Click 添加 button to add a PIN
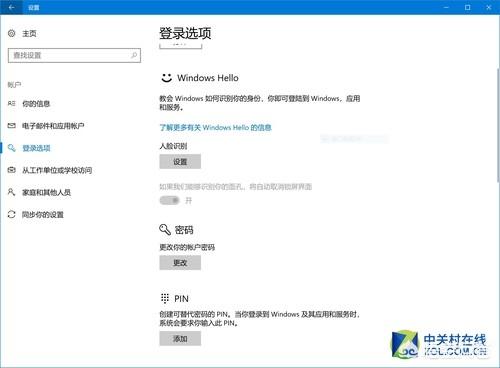This screenshot has height=368, width=500. pyautogui.click(x=180, y=339)
